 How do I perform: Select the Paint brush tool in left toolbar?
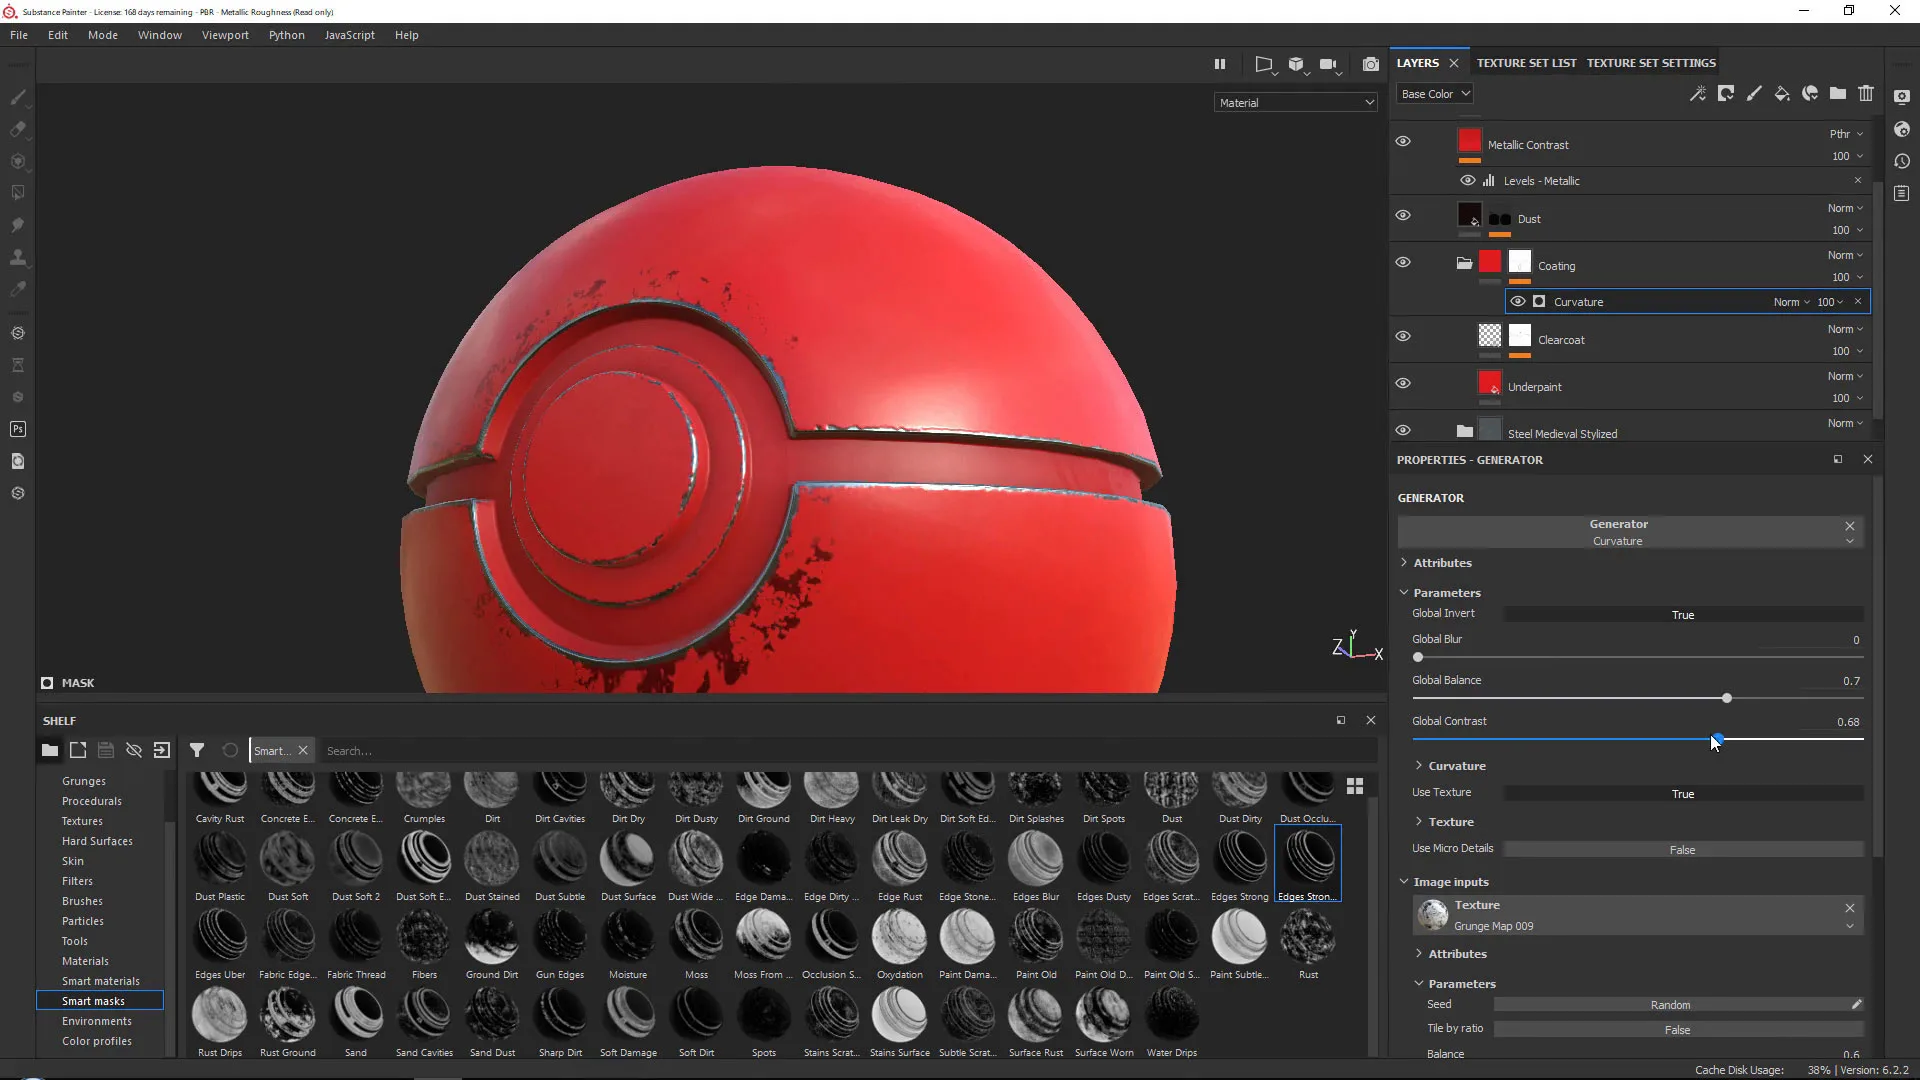(x=18, y=97)
